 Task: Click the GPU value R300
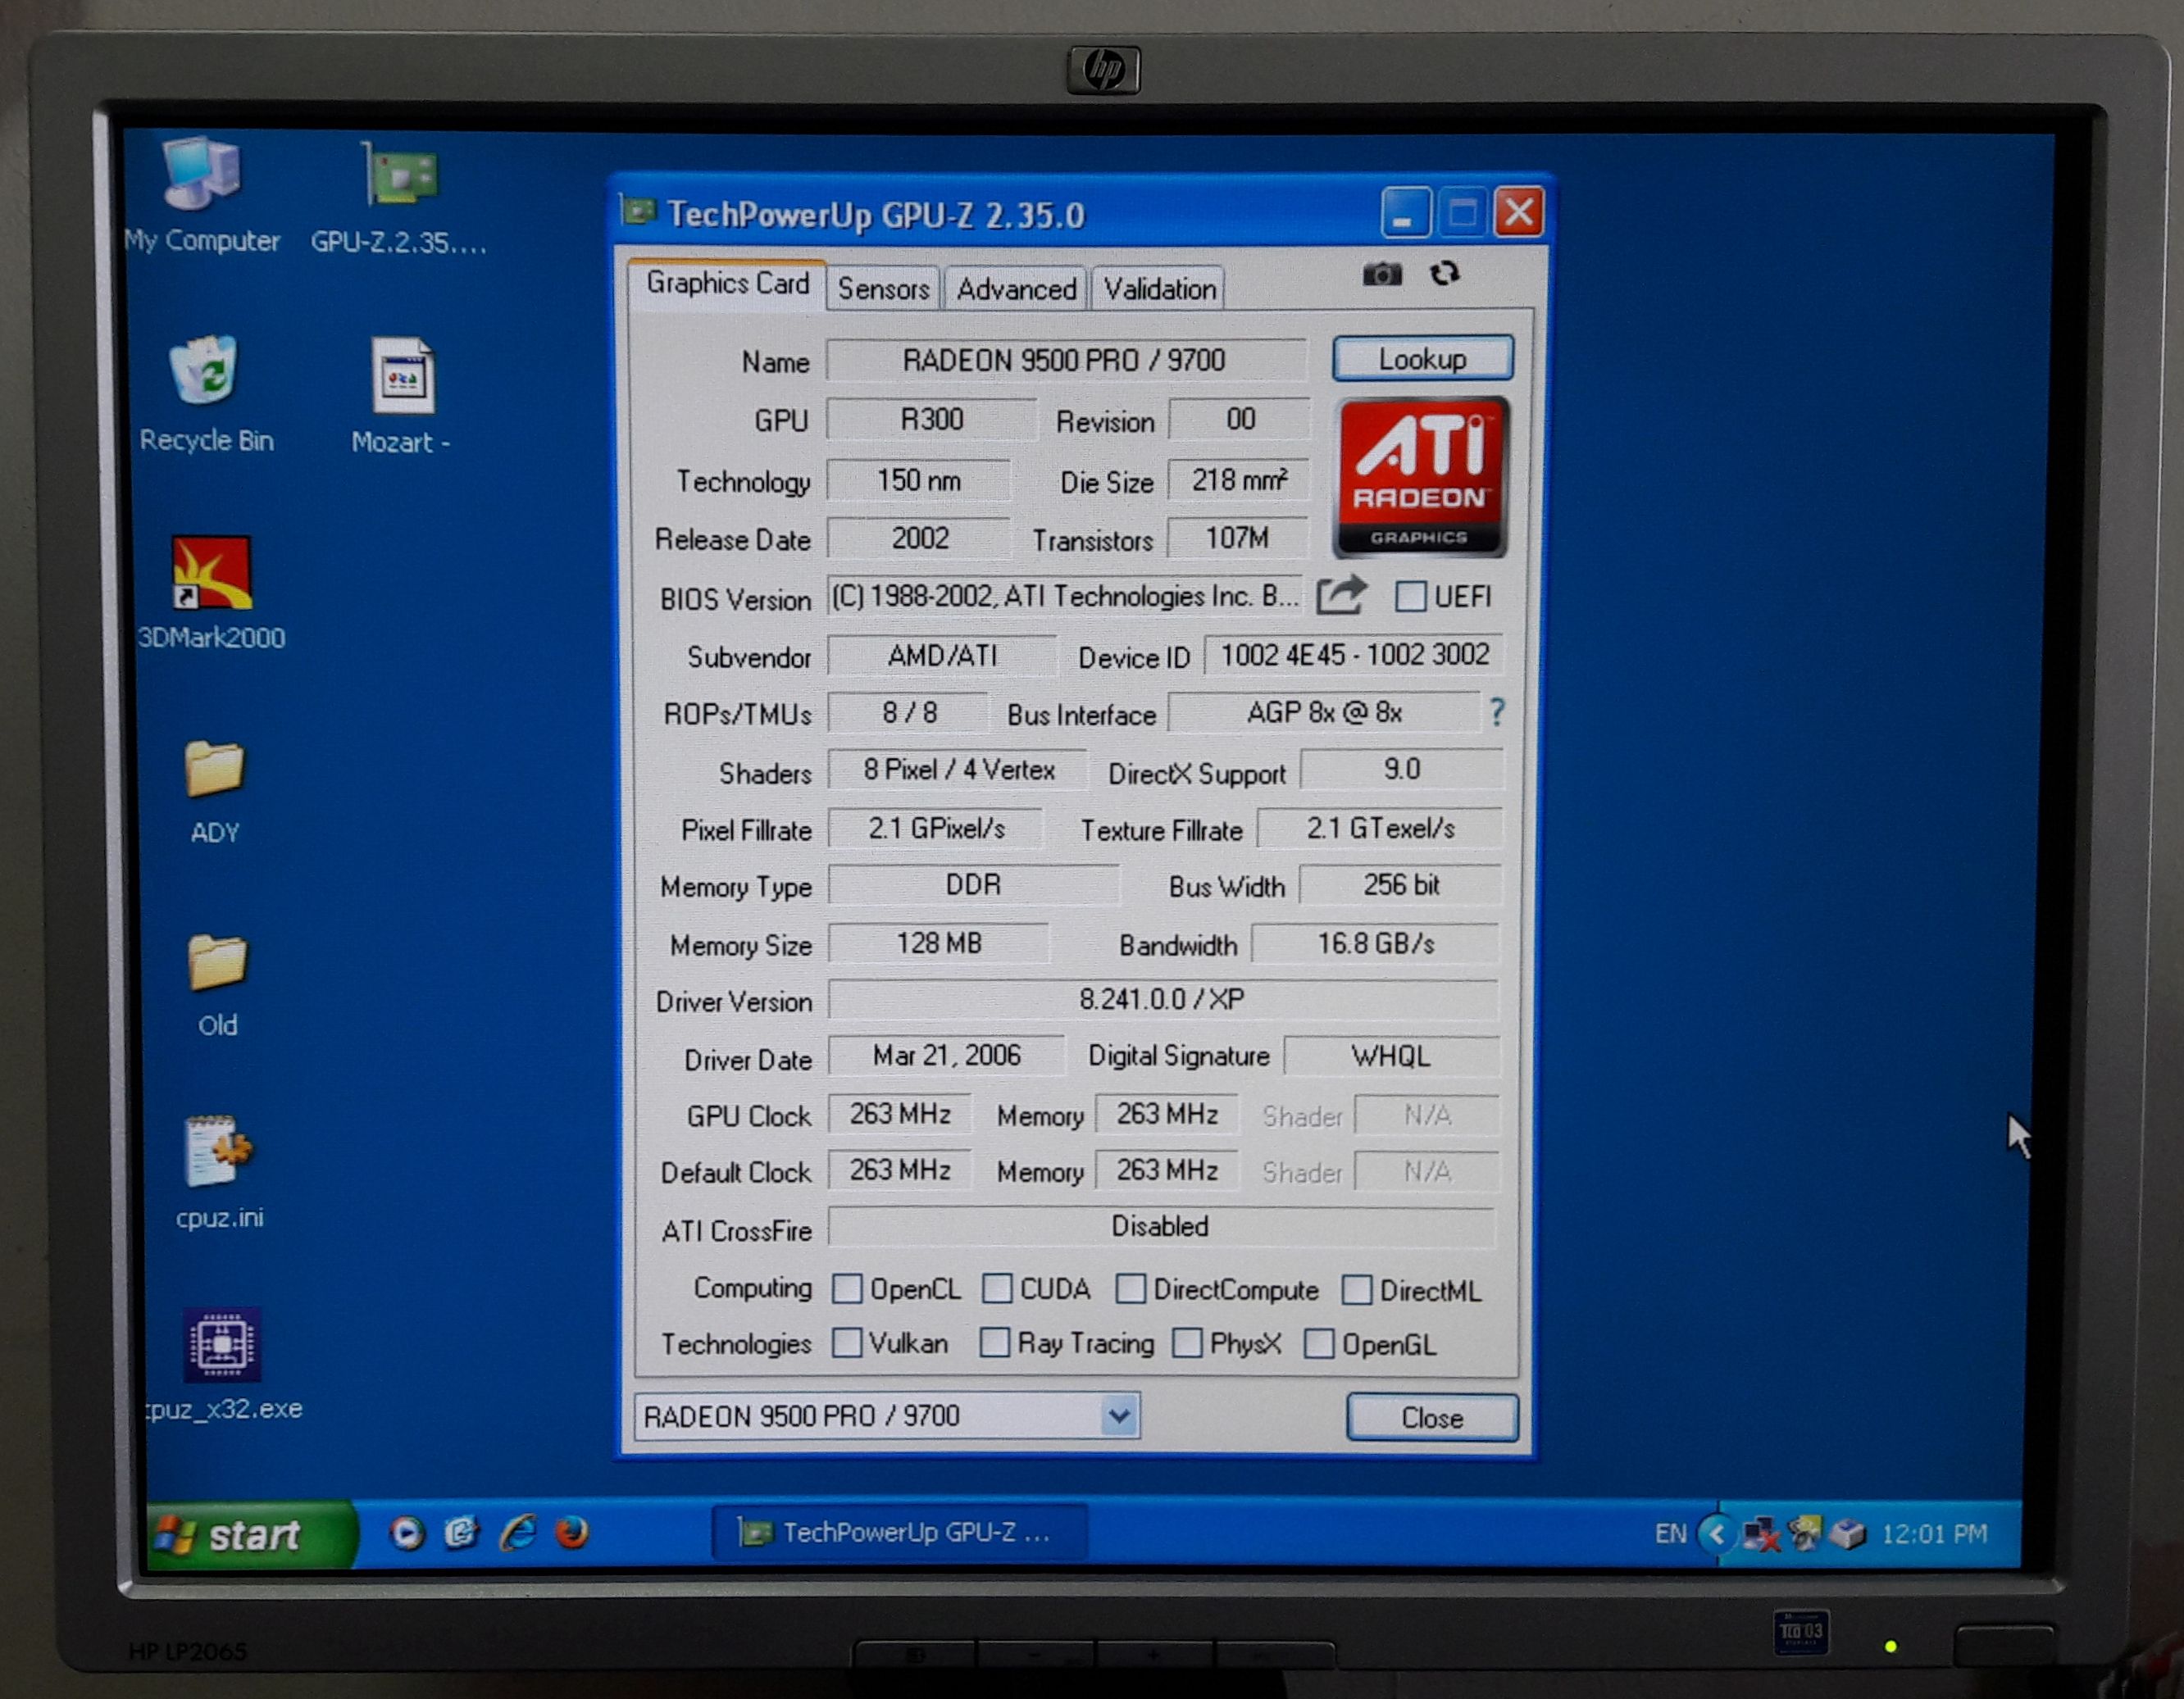point(931,419)
